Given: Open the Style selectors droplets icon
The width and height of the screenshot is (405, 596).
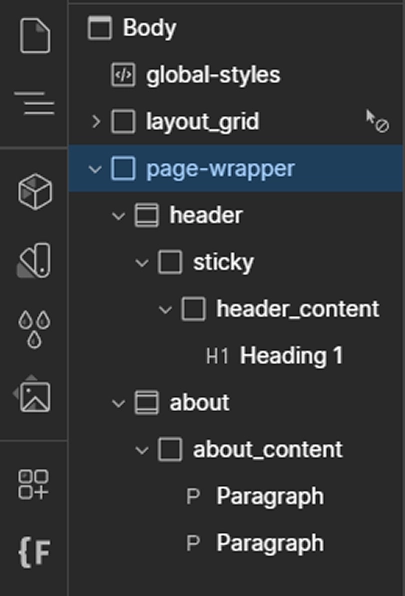Looking at the screenshot, I should click(34, 329).
